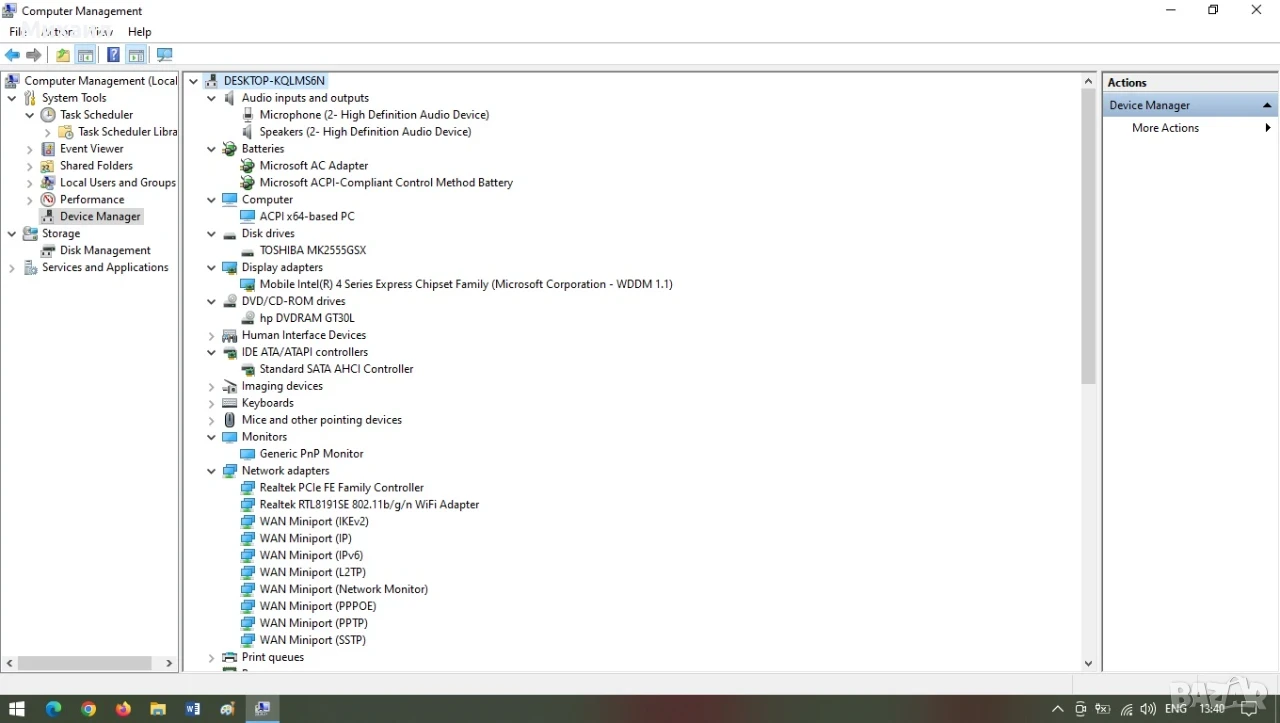Select the Speakers device icon

pos(248,132)
